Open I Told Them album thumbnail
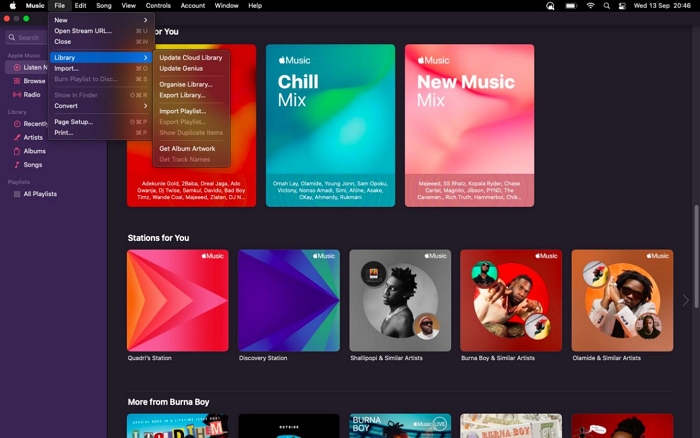Viewport: 700px width, 438px height. pyautogui.click(x=178, y=426)
